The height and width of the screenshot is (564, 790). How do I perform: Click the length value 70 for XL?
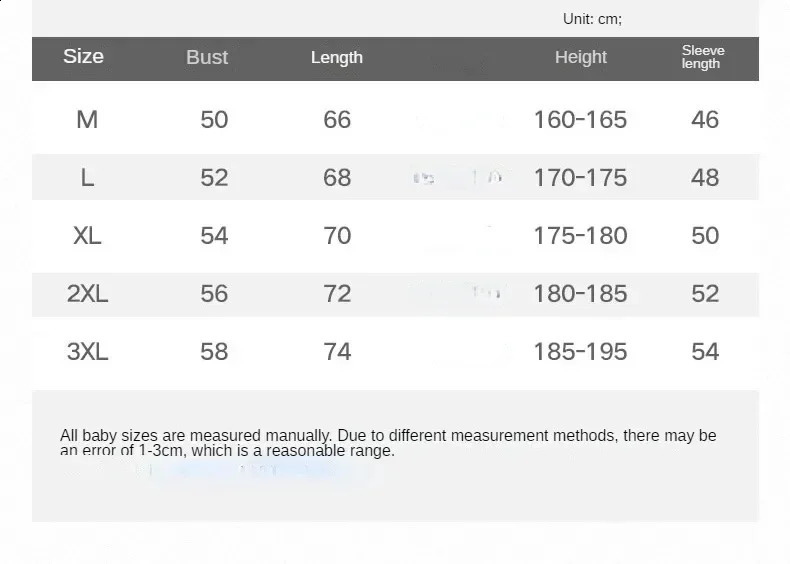coord(337,236)
